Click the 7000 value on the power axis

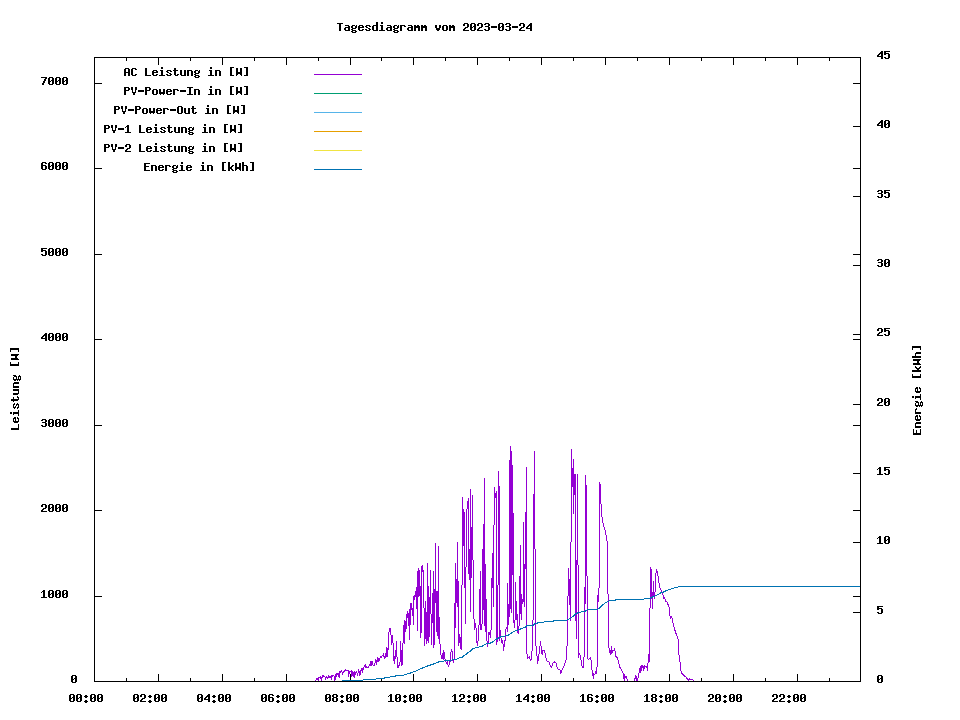(x=55, y=81)
